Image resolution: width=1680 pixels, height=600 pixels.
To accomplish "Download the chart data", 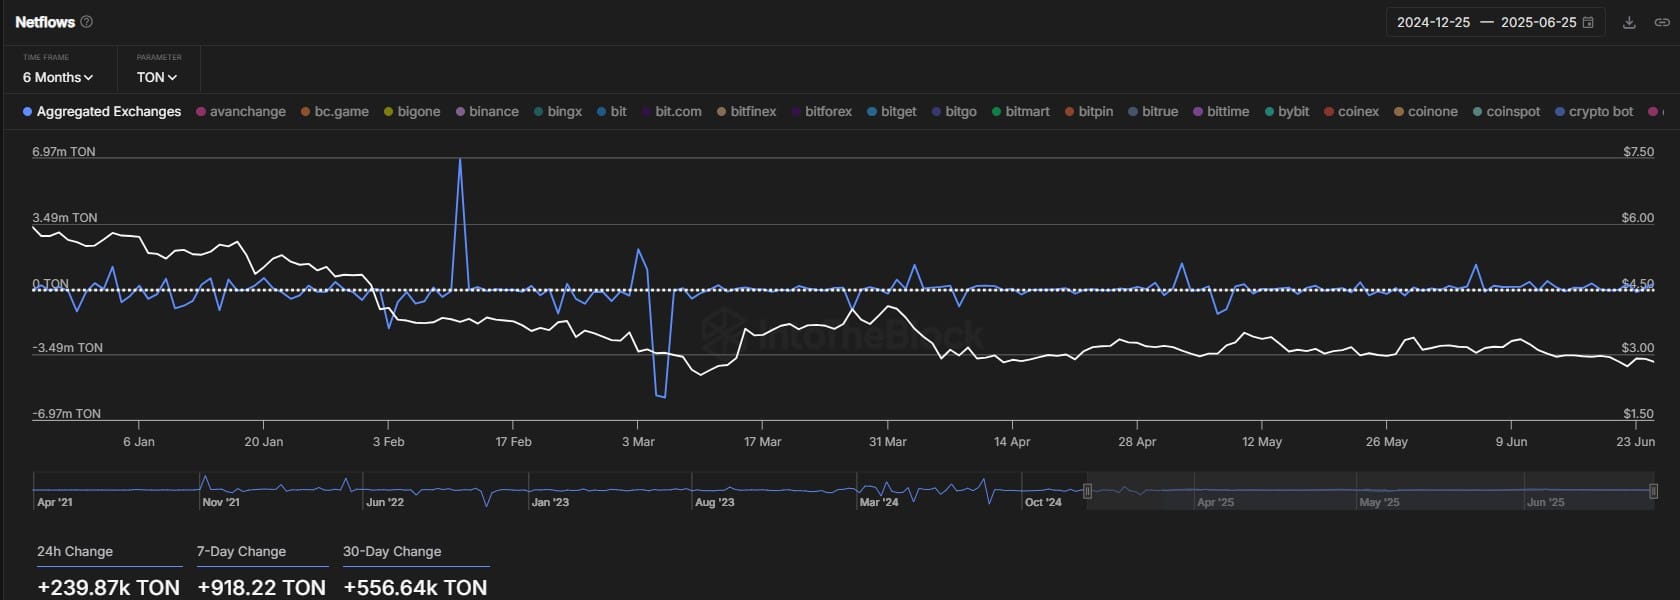I will tap(1629, 22).
